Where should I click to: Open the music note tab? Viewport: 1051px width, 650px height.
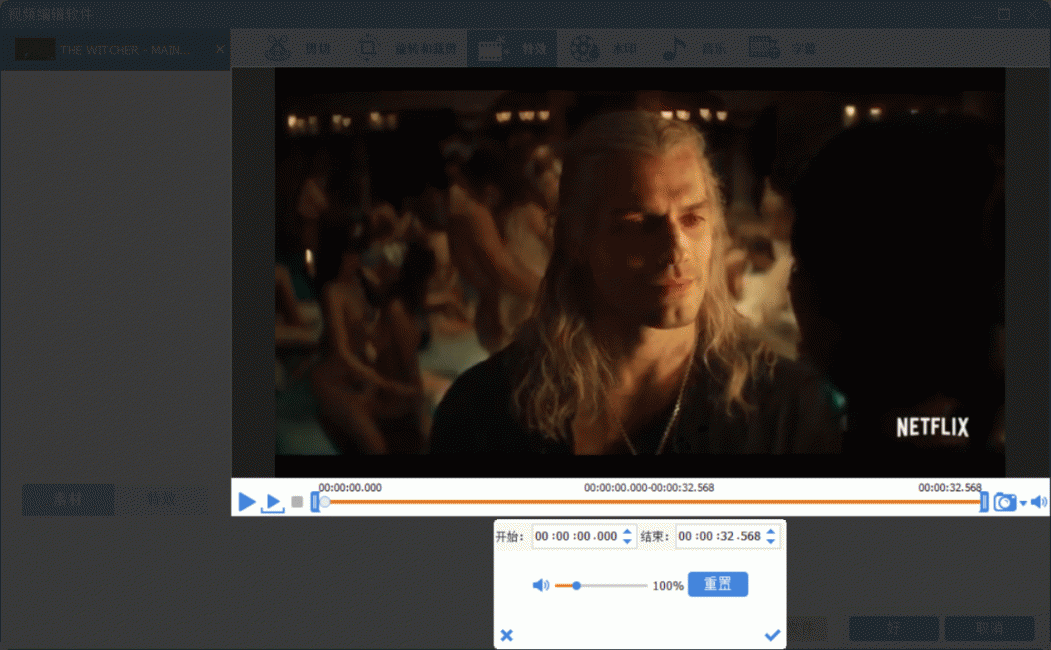pyautogui.click(x=694, y=49)
